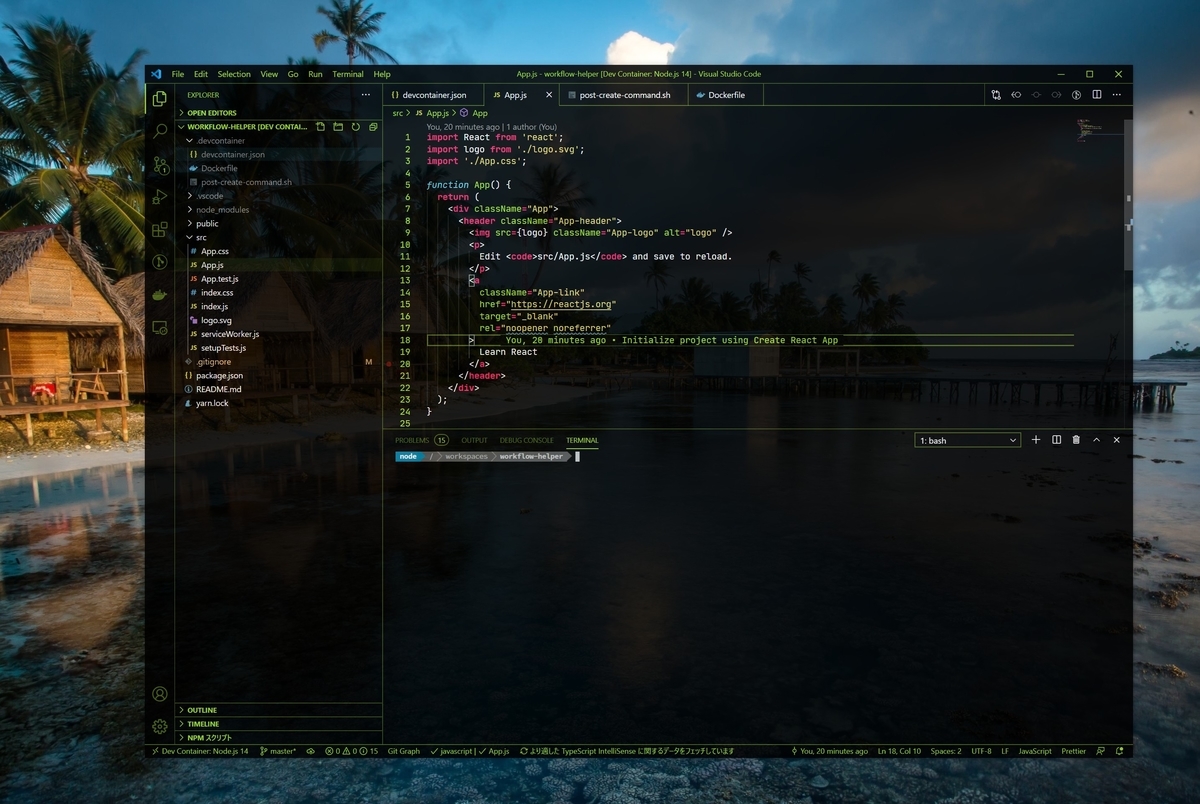Screen dimensions: 1200x804
Task: Switch to the Output panel tab
Action: 475,440
